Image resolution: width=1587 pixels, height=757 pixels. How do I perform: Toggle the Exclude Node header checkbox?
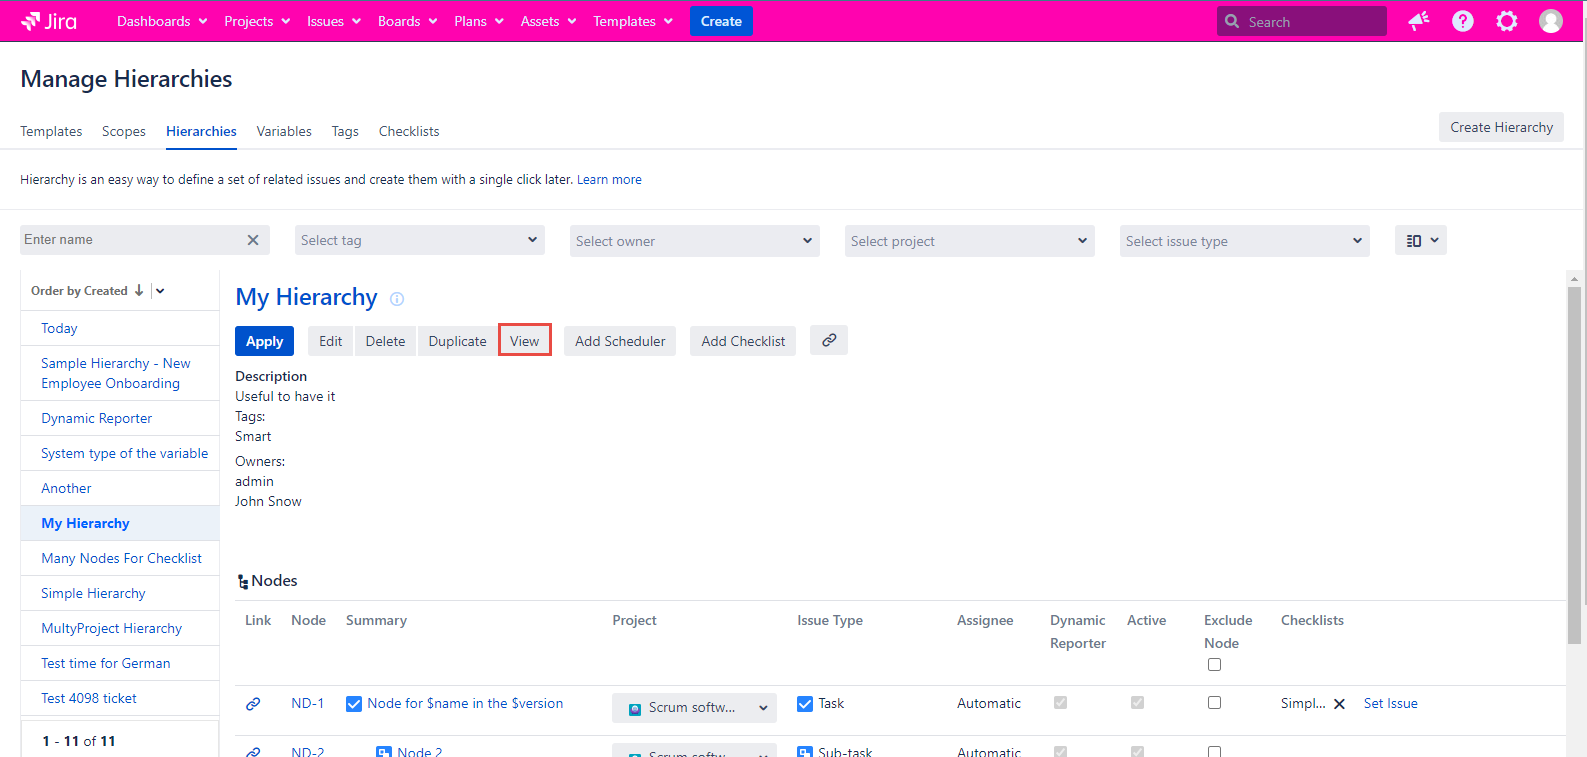click(x=1214, y=665)
